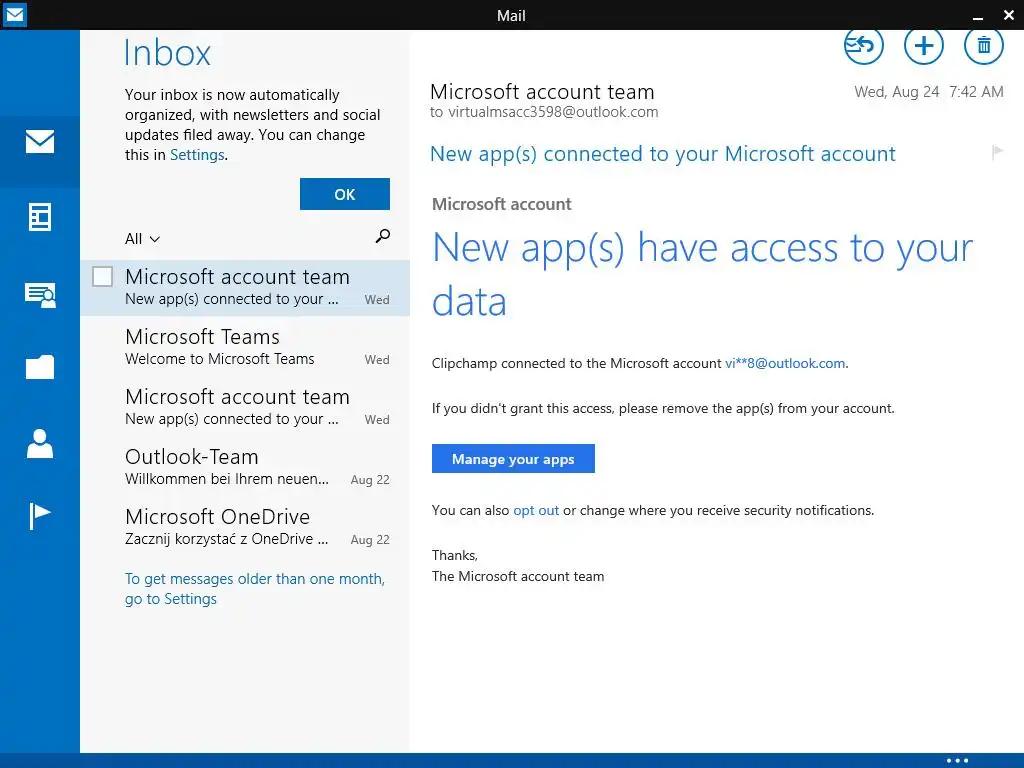Click the OK button

345,194
